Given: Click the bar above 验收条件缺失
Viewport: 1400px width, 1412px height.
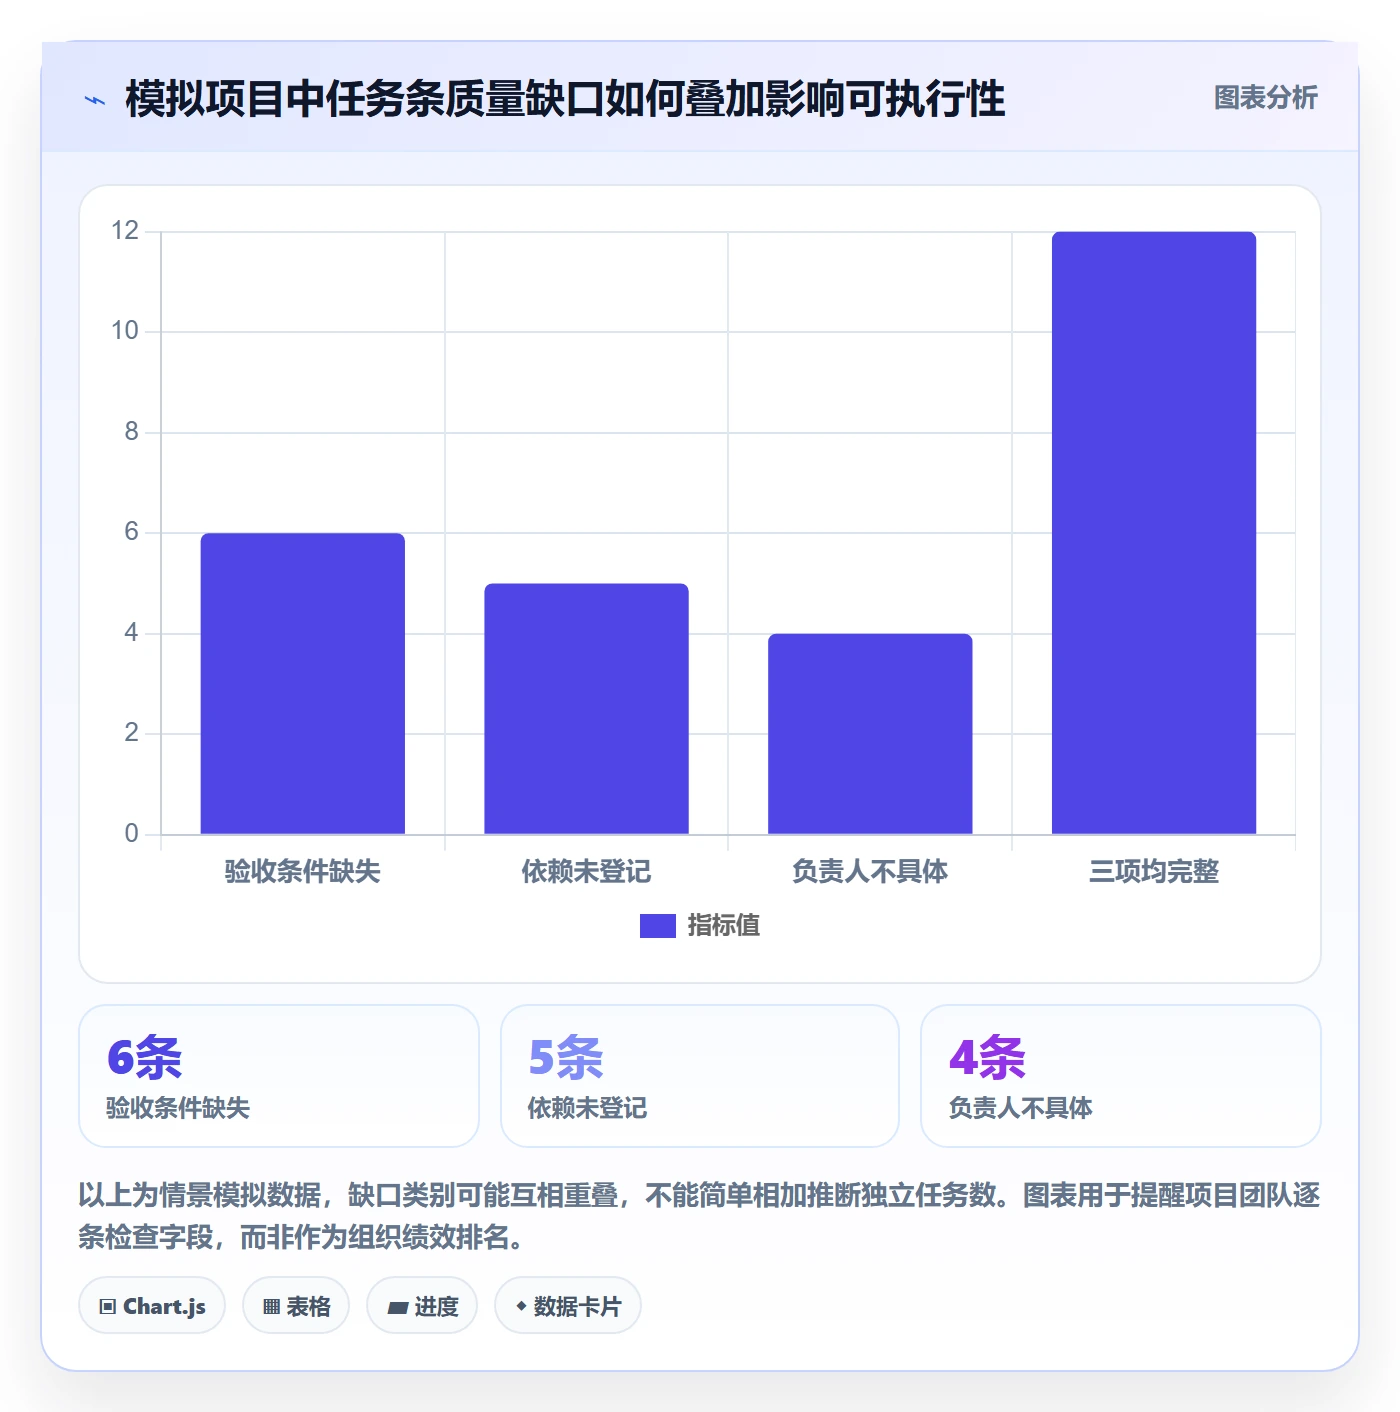Looking at the screenshot, I should point(303,683).
